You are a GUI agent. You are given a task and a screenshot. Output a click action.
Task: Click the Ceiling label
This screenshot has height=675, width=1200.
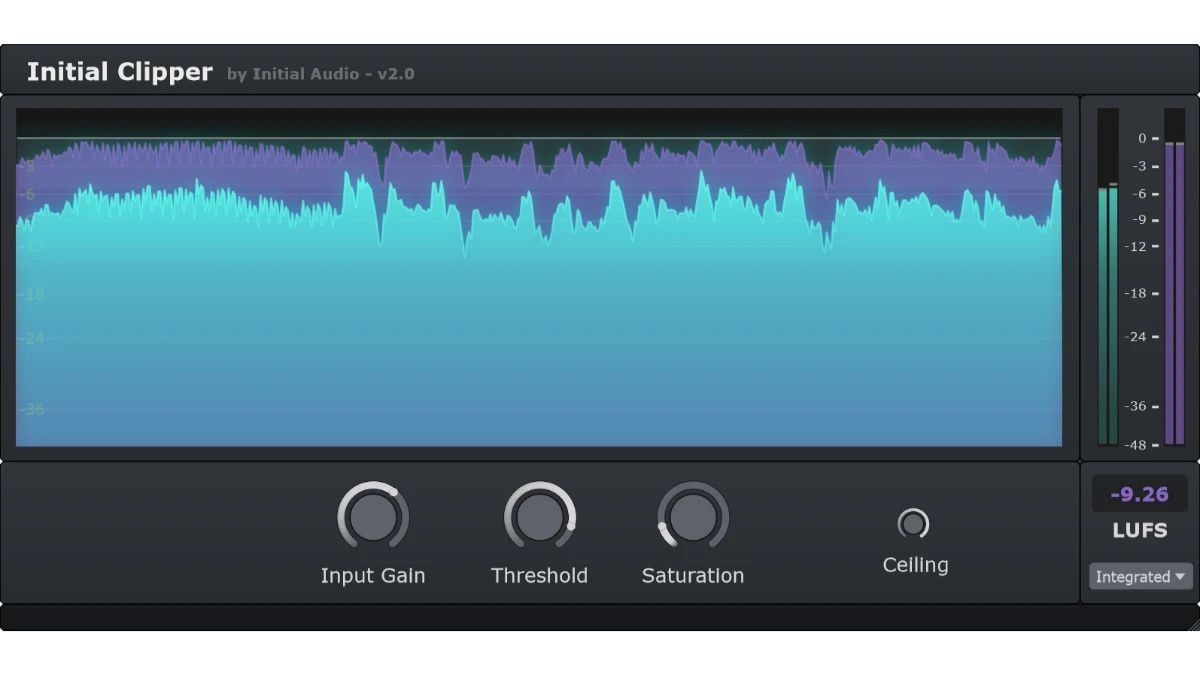(x=915, y=565)
